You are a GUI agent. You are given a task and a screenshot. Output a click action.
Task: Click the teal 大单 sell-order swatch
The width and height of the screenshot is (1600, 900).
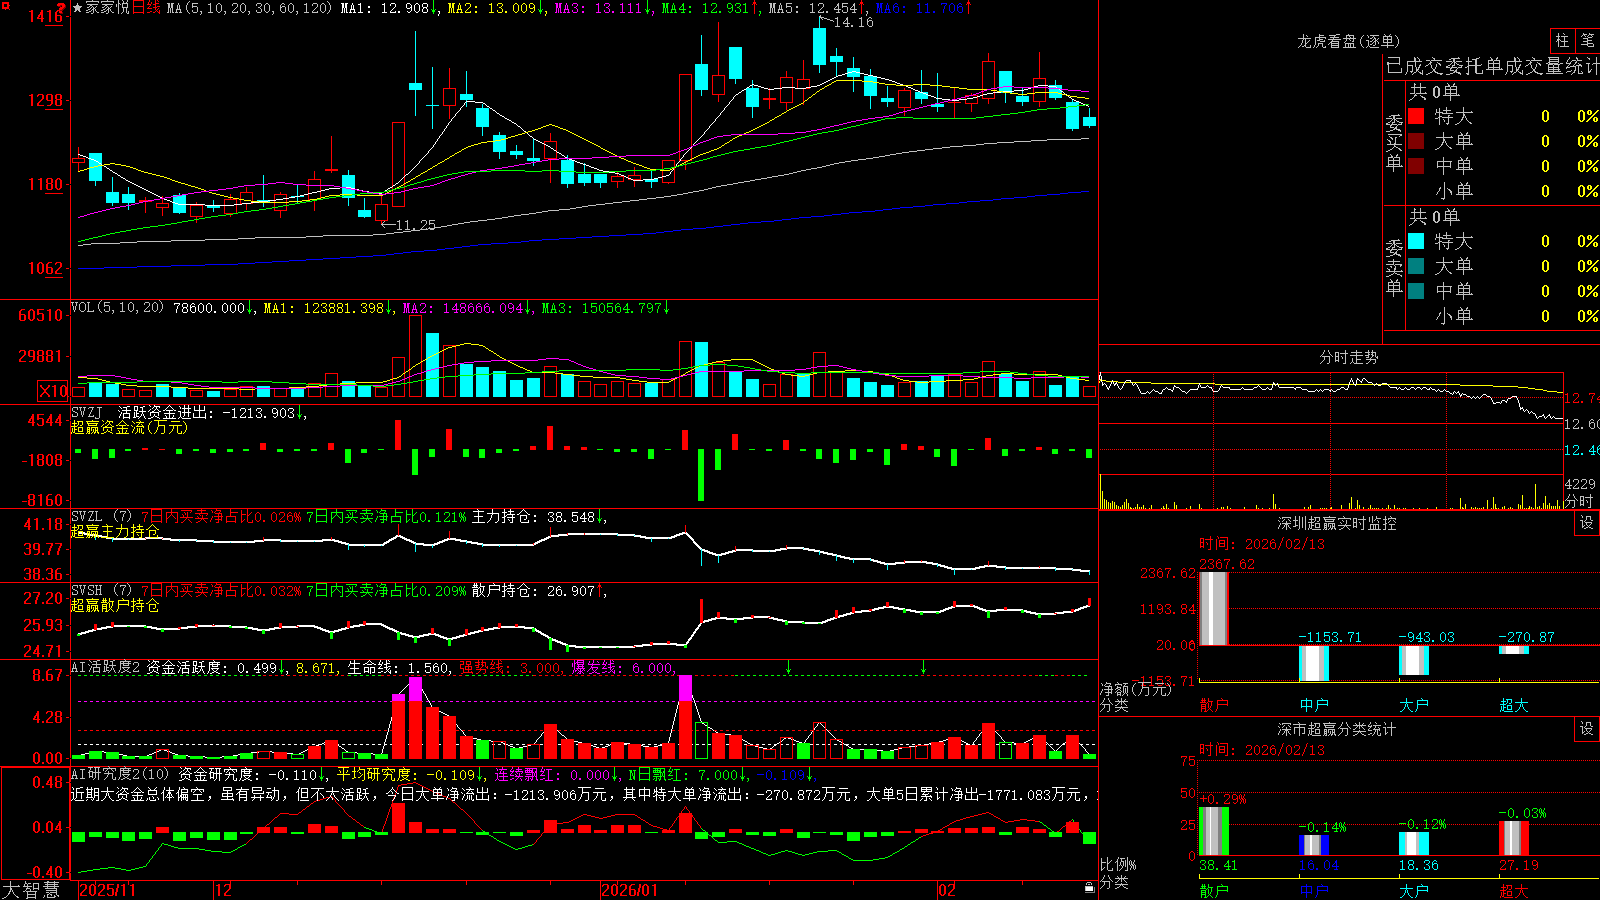(1416, 266)
